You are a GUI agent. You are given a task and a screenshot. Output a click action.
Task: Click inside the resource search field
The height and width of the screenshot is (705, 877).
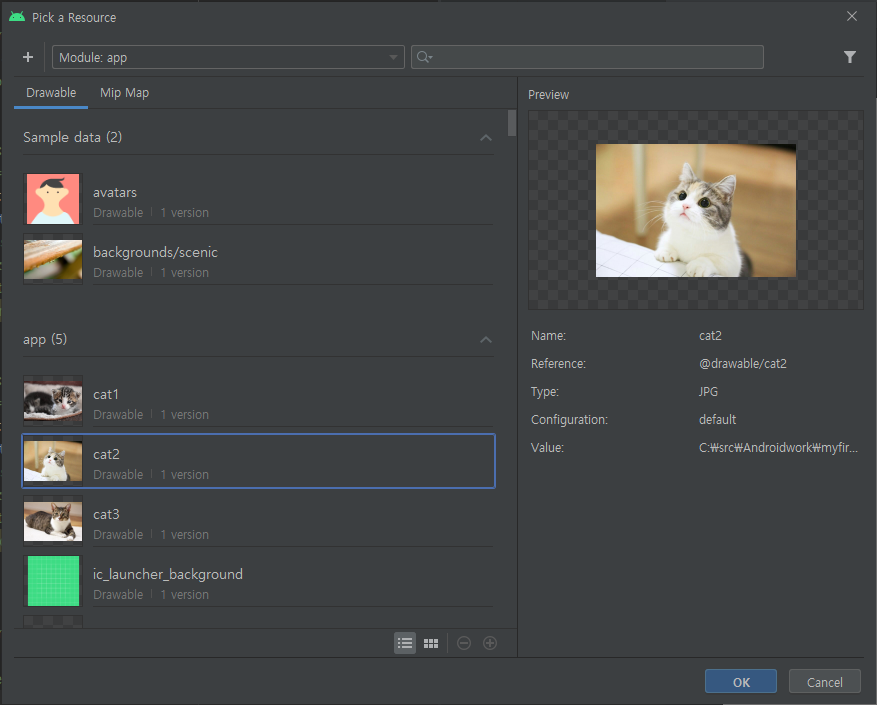click(587, 57)
